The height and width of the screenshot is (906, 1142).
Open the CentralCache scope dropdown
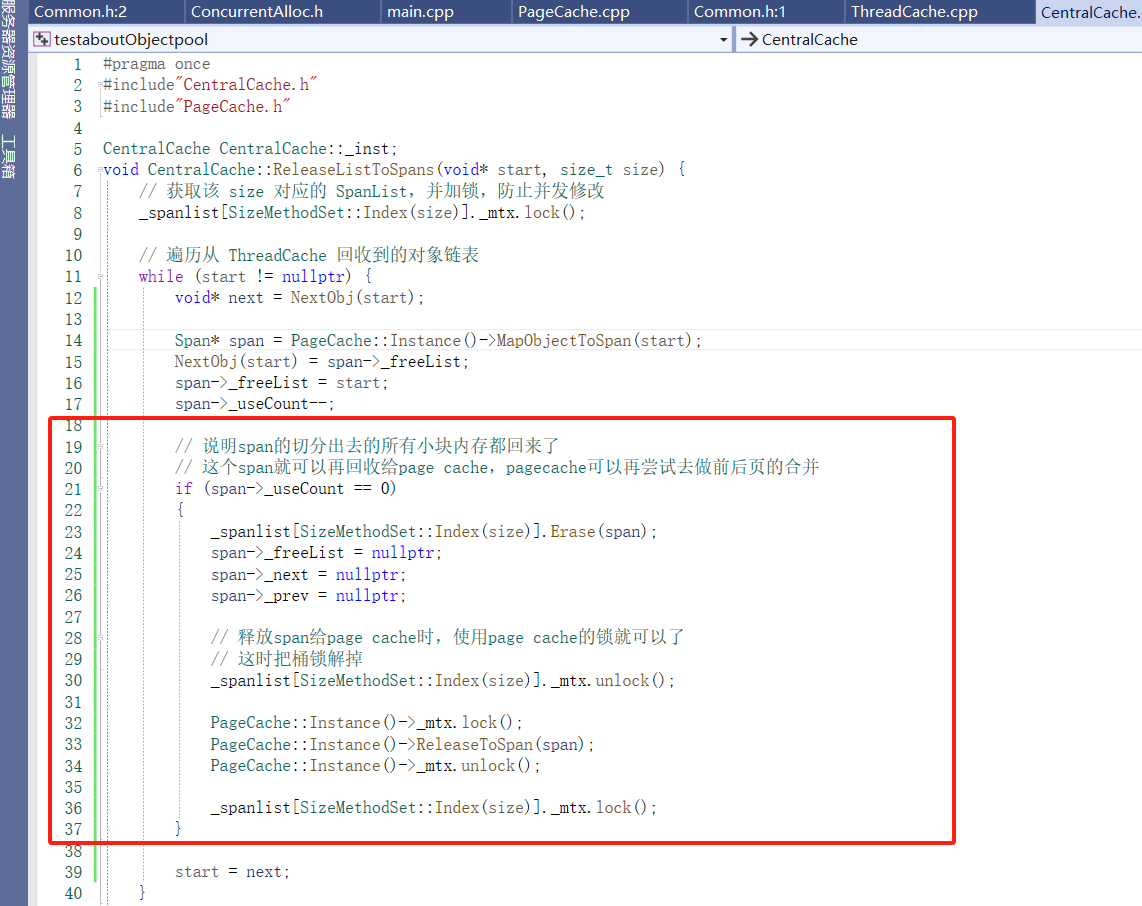coord(940,39)
